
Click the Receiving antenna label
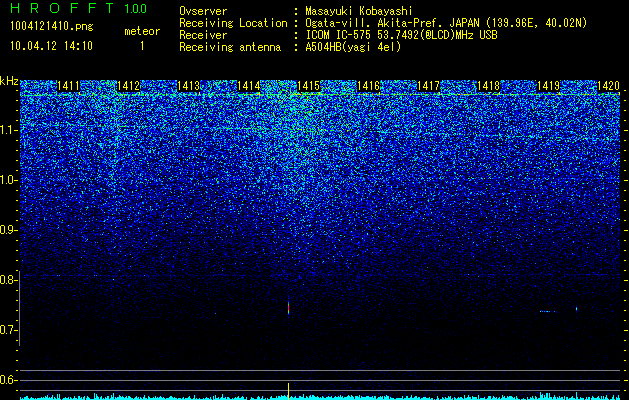tap(230, 47)
